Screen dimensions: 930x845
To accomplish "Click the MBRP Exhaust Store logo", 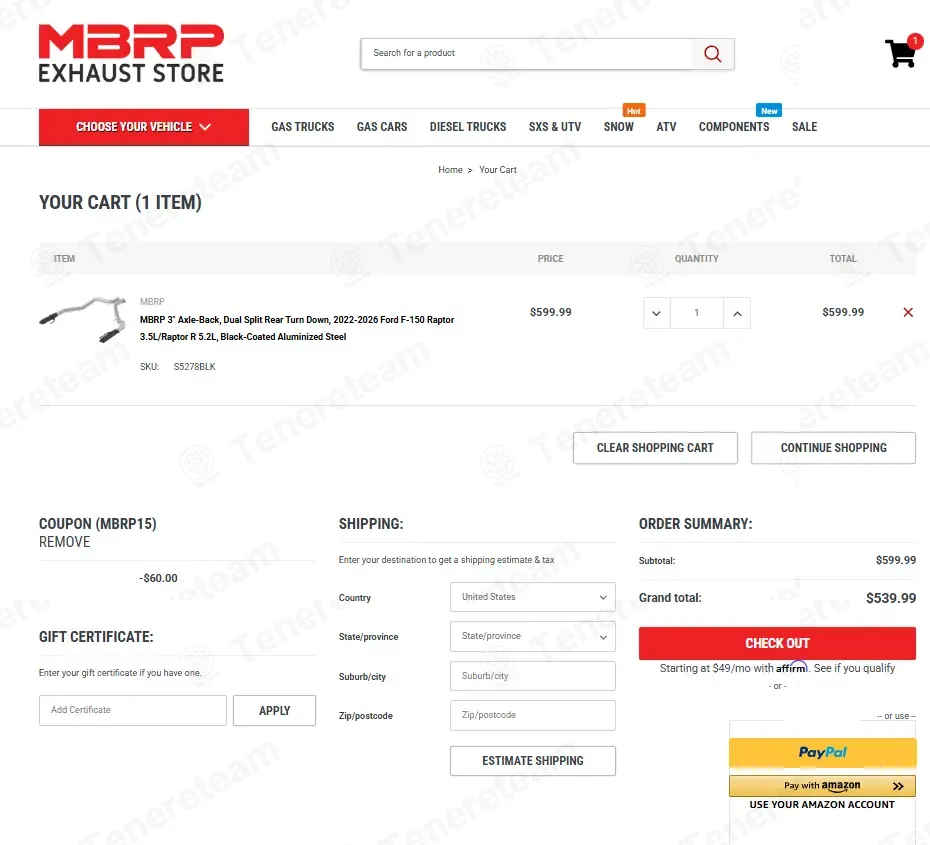I will [x=131, y=53].
